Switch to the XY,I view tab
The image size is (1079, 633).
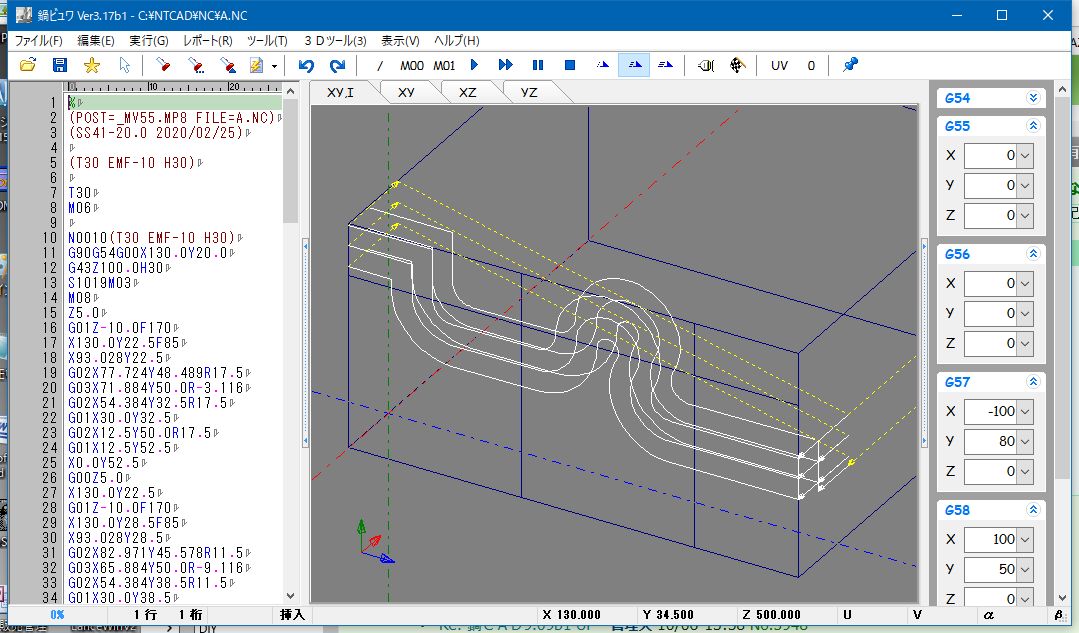point(340,92)
